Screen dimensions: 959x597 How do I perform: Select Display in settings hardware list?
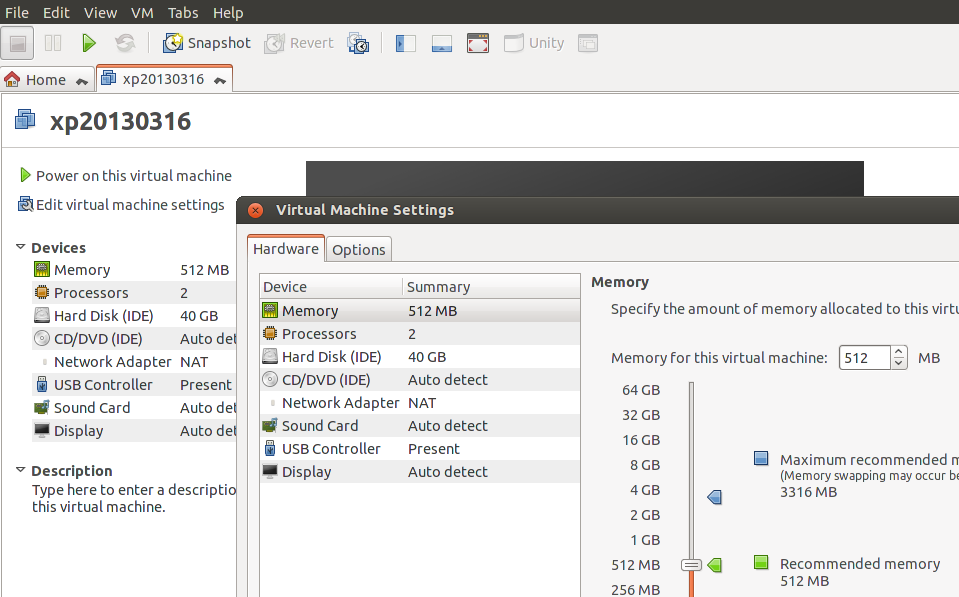pyautogui.click(x=420, y=472)
